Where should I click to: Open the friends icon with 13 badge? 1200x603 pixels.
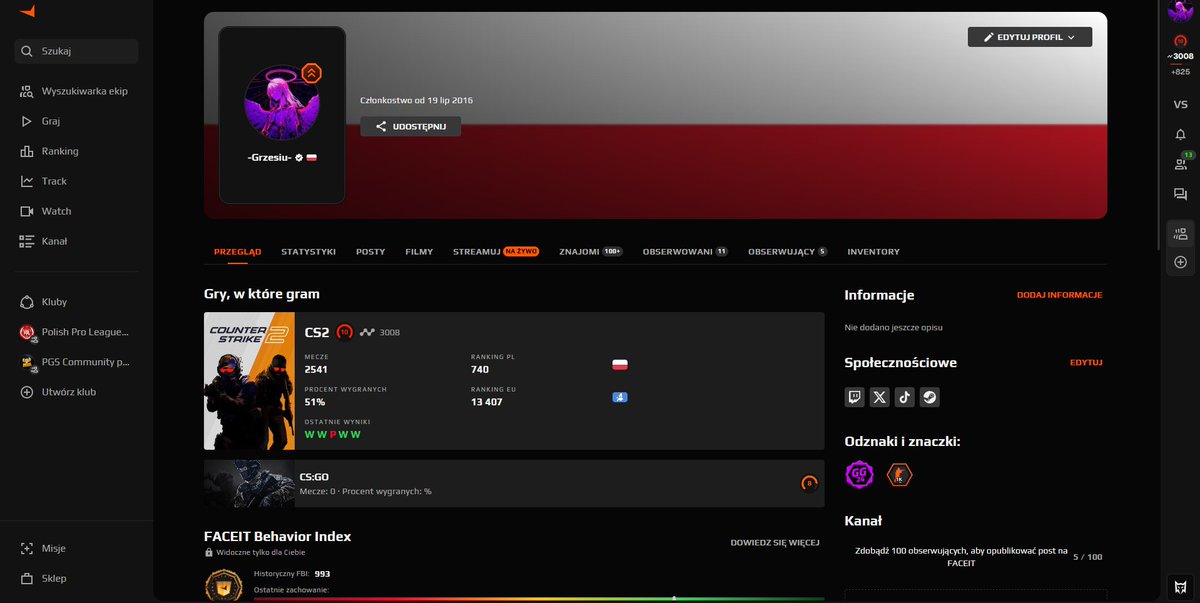pos(1180,164)
